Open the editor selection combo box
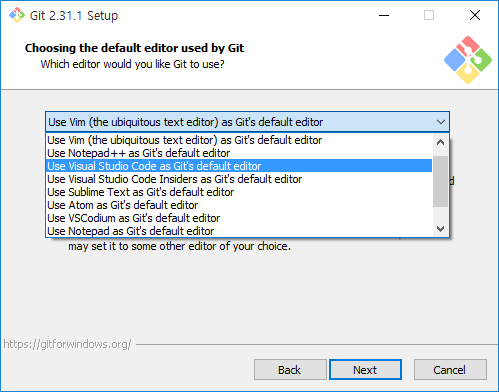The width and height of the screenshot is (499, 392). [x=247, y=122]
